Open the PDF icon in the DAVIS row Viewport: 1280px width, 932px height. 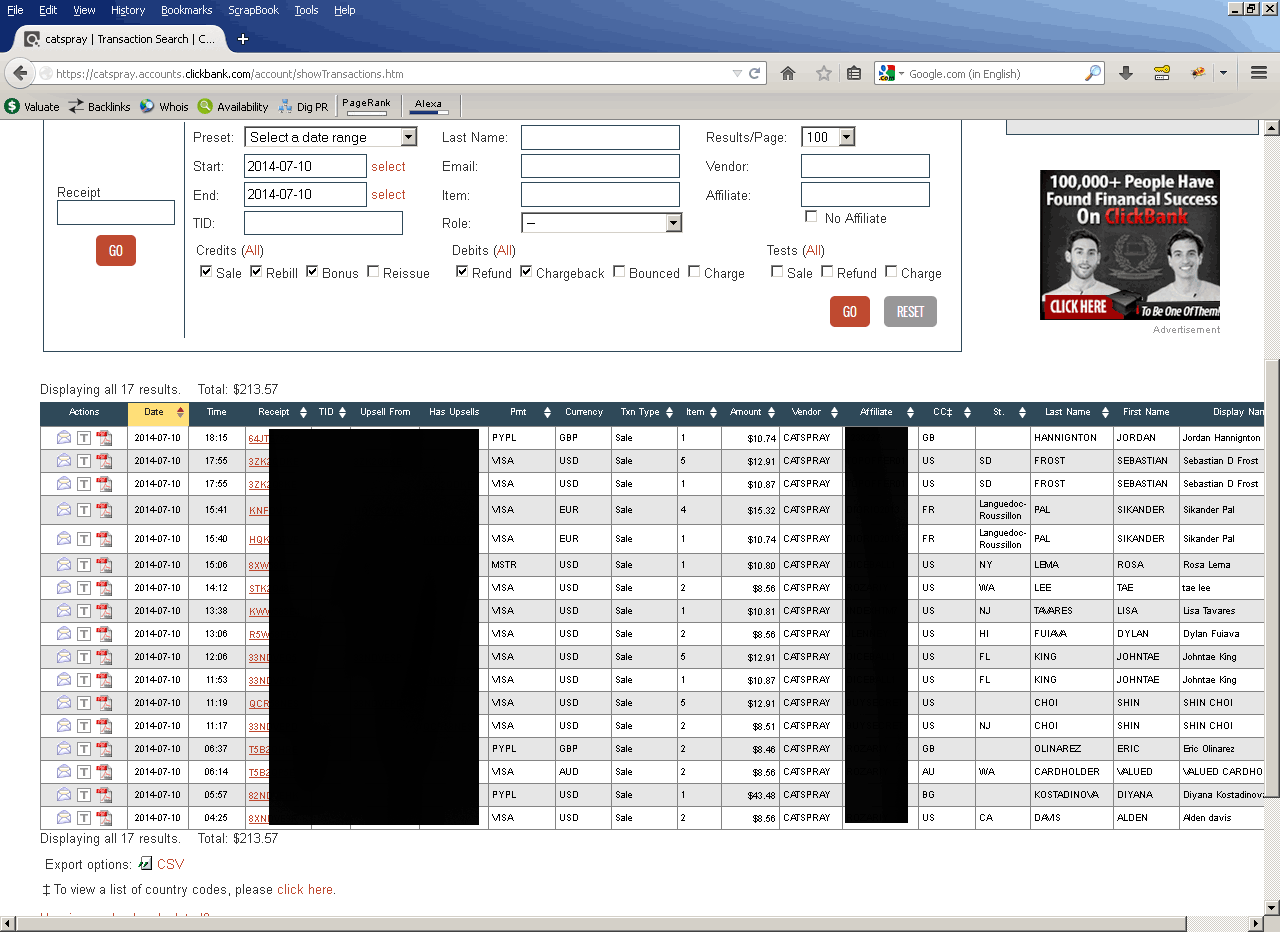104,817
